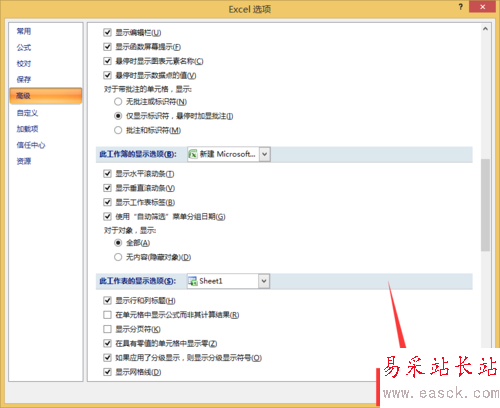Select the highlighted 高级 category

tap(46, 96)
